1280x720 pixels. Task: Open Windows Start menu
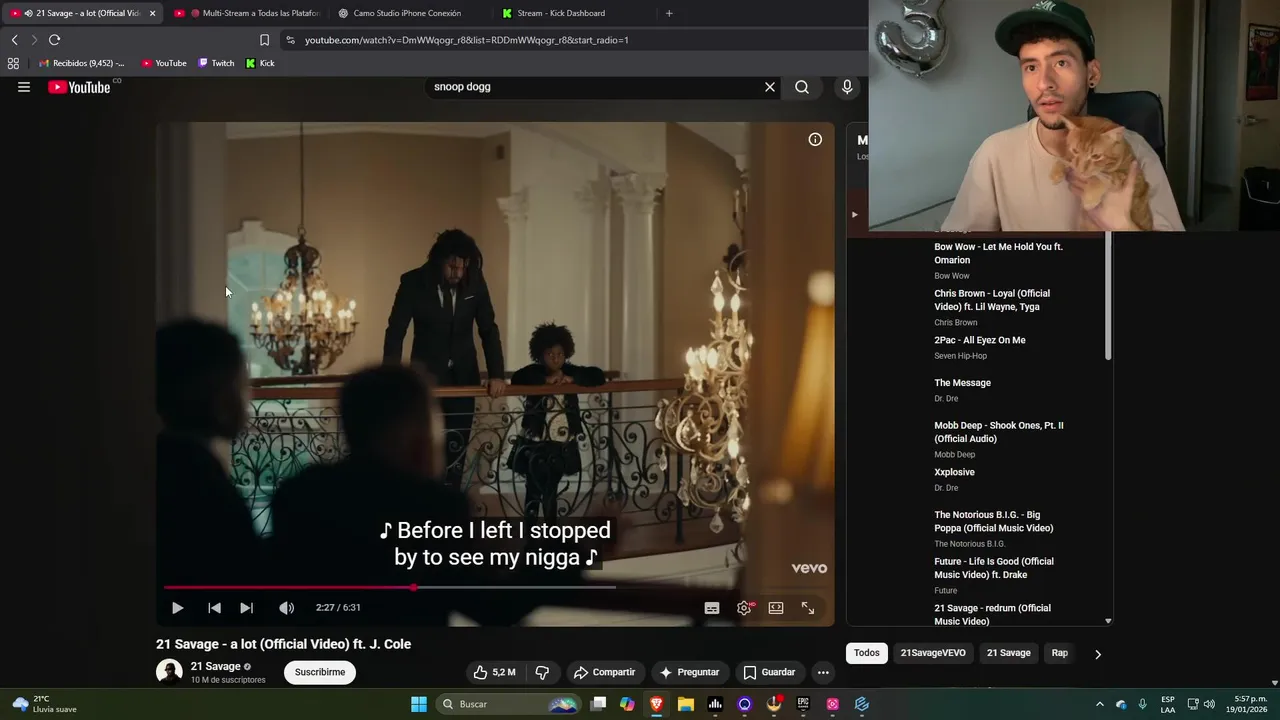[x=419, y=704]
